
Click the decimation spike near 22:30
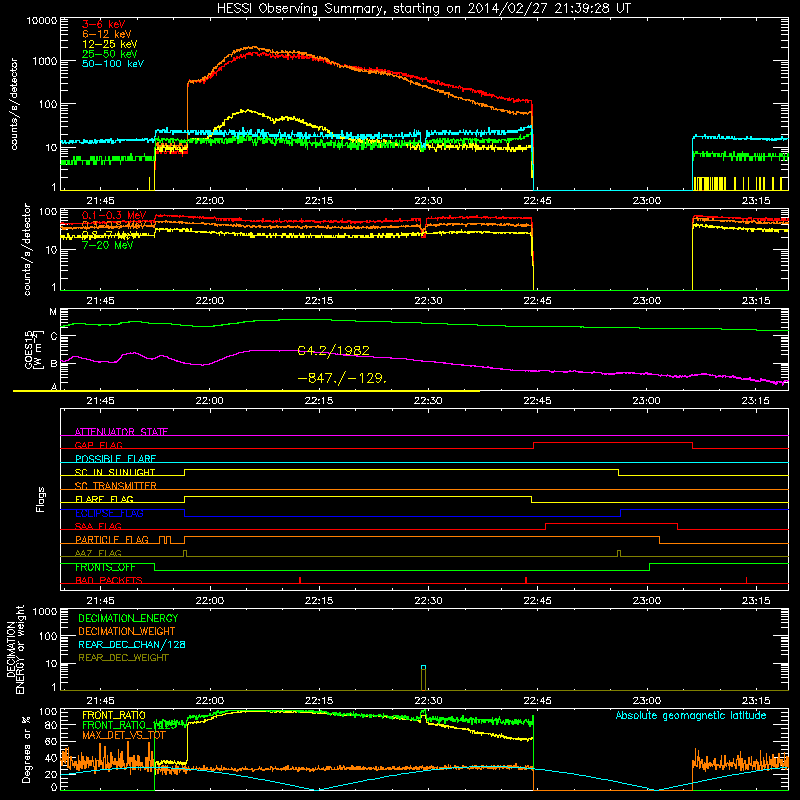pos(423,678)
